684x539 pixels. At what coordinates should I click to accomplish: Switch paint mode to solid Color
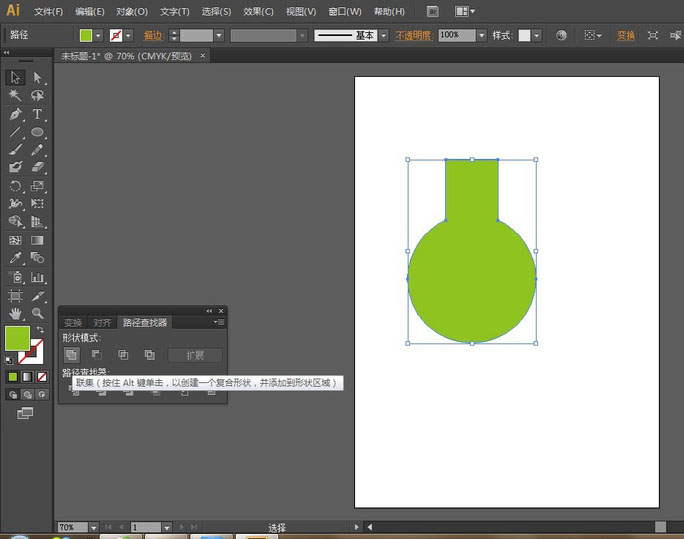[x=13, y=377]
